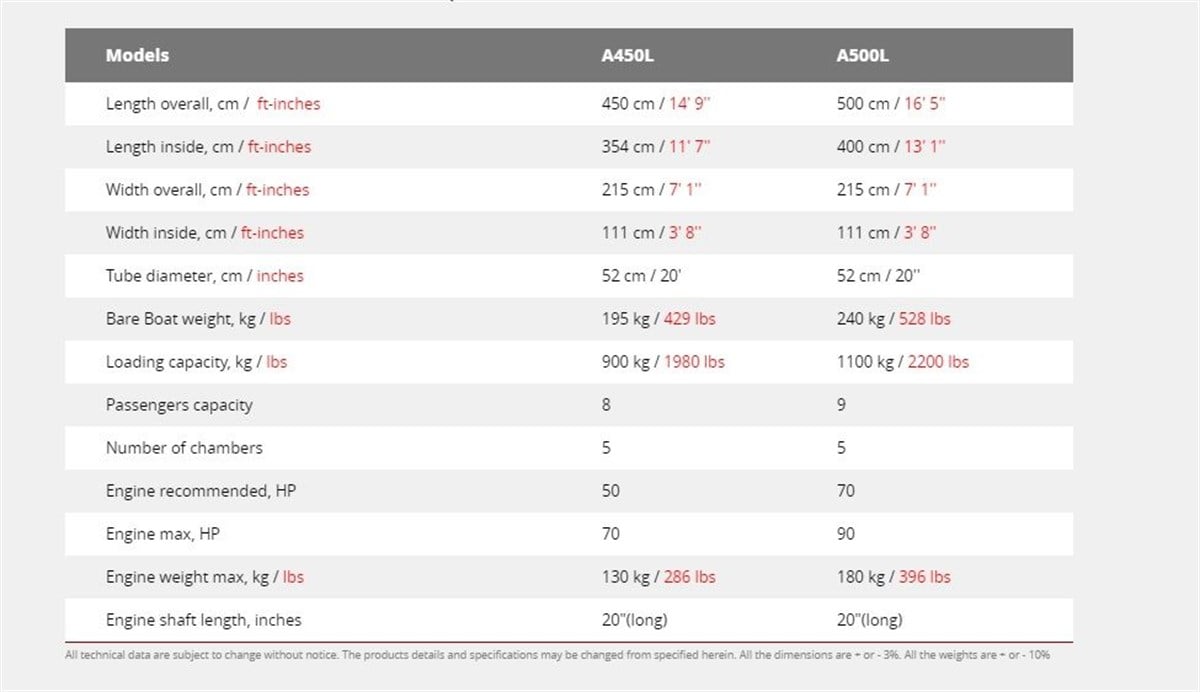Select the A500L column header

pyautogui.click(x=862, y=56)
